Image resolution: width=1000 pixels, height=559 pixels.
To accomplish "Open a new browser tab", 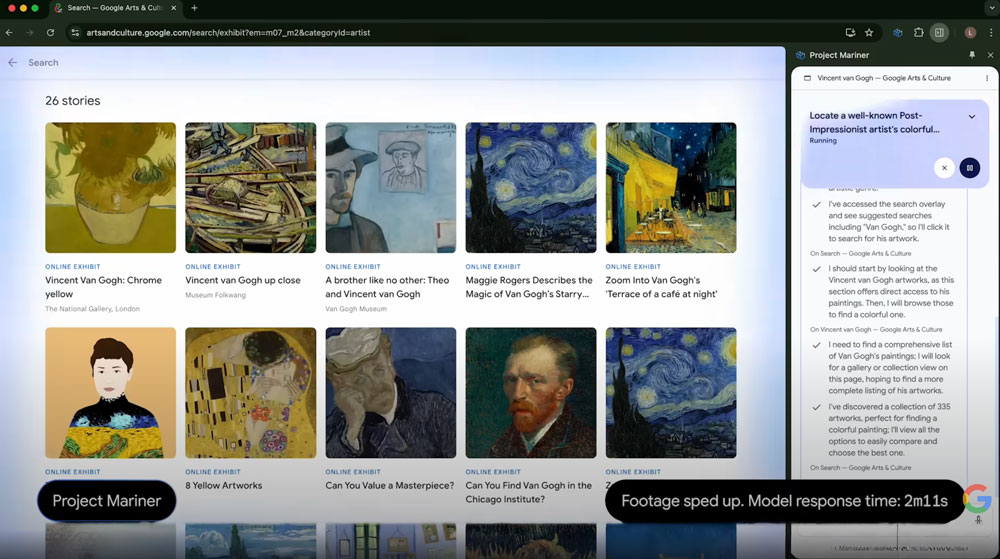I will pyautogui.click(x=195, y=8).
